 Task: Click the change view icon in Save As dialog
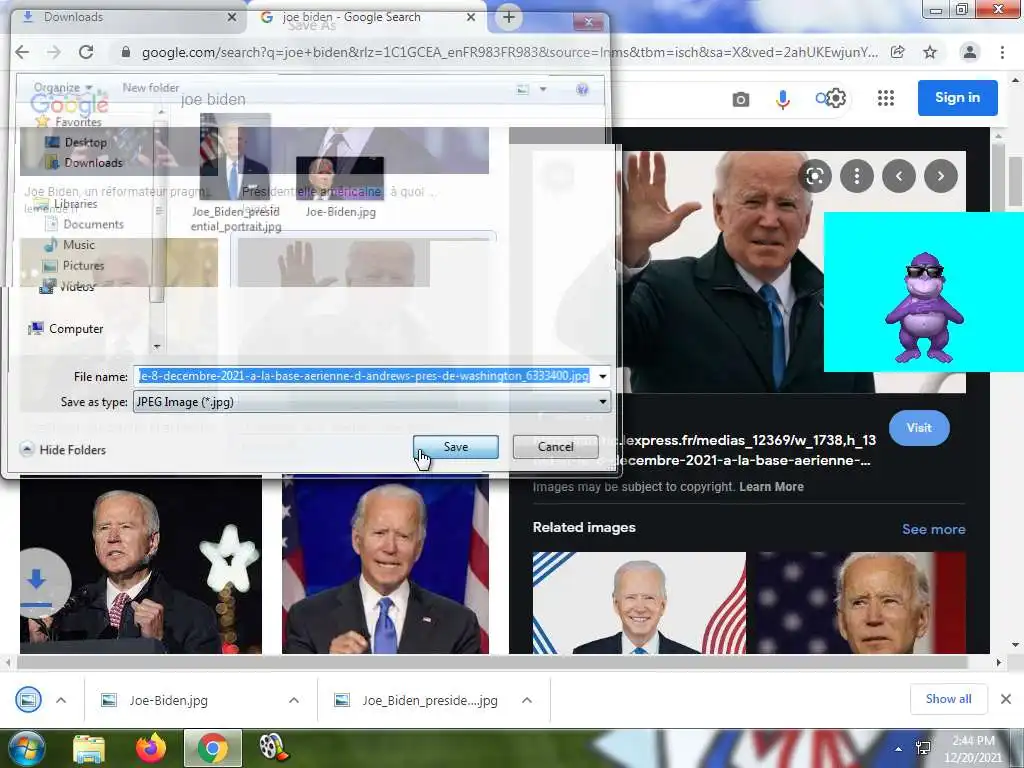pyautogui.click(x=522, y=89)
